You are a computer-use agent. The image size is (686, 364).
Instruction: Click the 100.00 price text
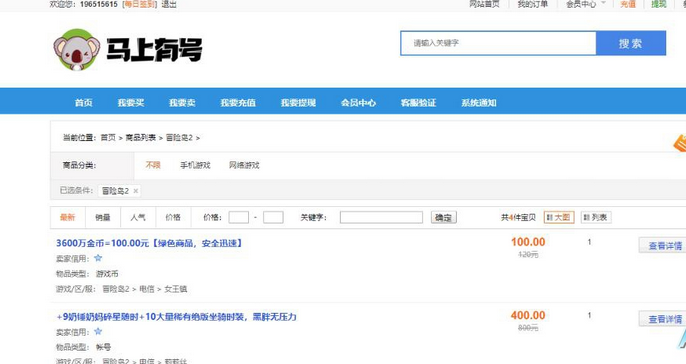pyautogui.click(x=528, y=242)
